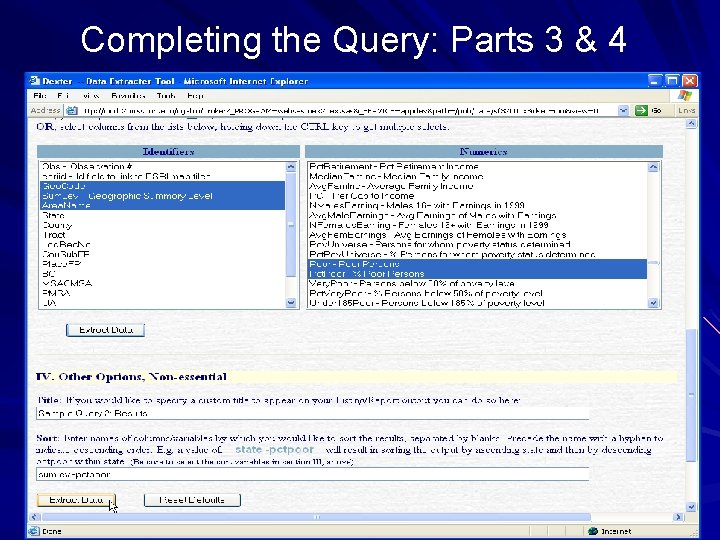720x540 pixels.
Task: Click the green Go arrow button
Action: coord(641,110)
